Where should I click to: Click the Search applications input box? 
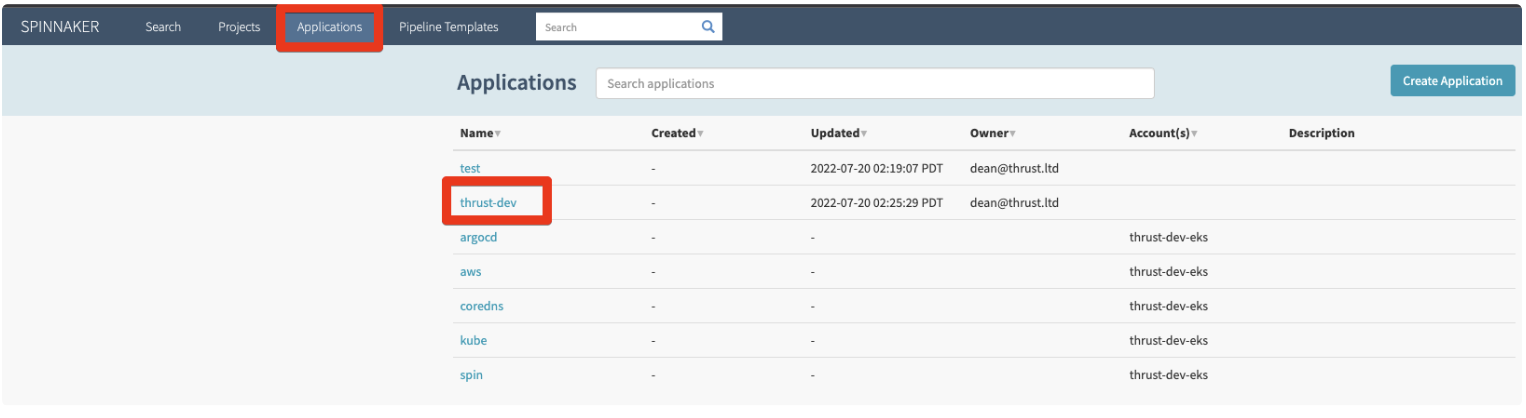tap(875, 83)
